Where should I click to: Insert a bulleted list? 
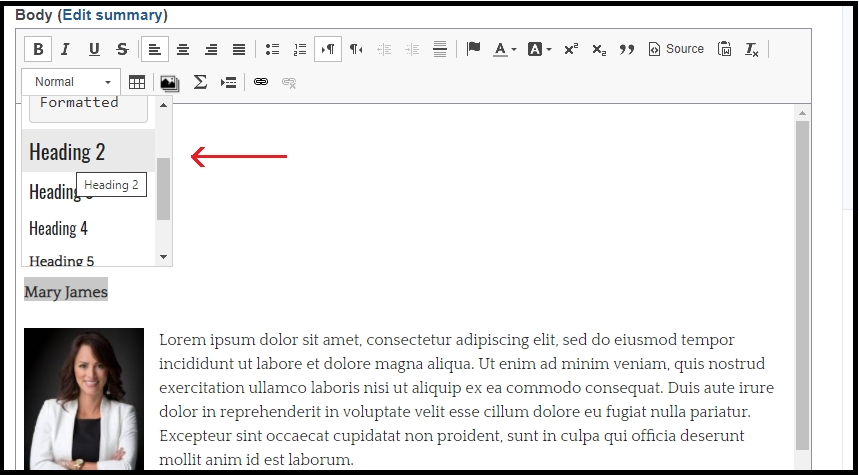(x=272, y=49)
